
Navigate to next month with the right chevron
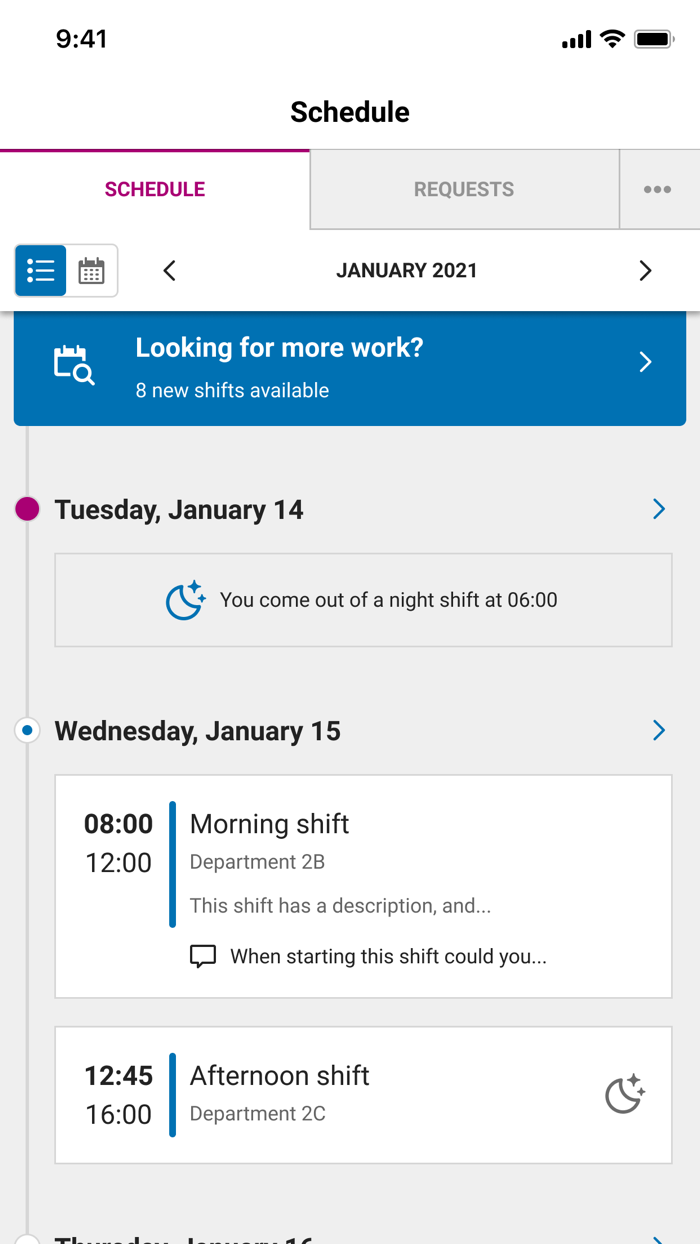645,270
